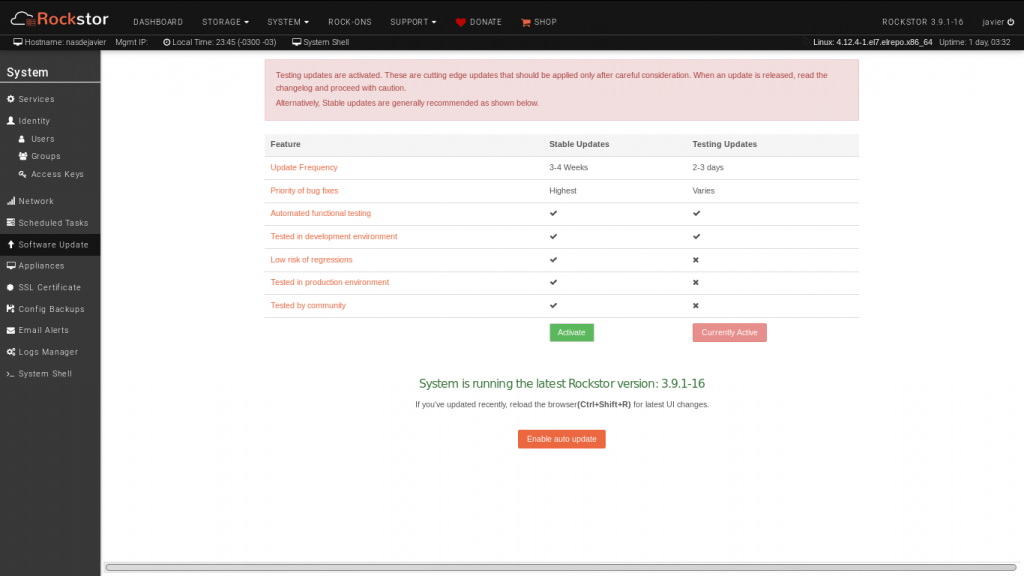Click the Rockstor 3.9.1-16 version label
This screenshot has height=576, width=1024.
pyautogui.click(x=923, y=22)
